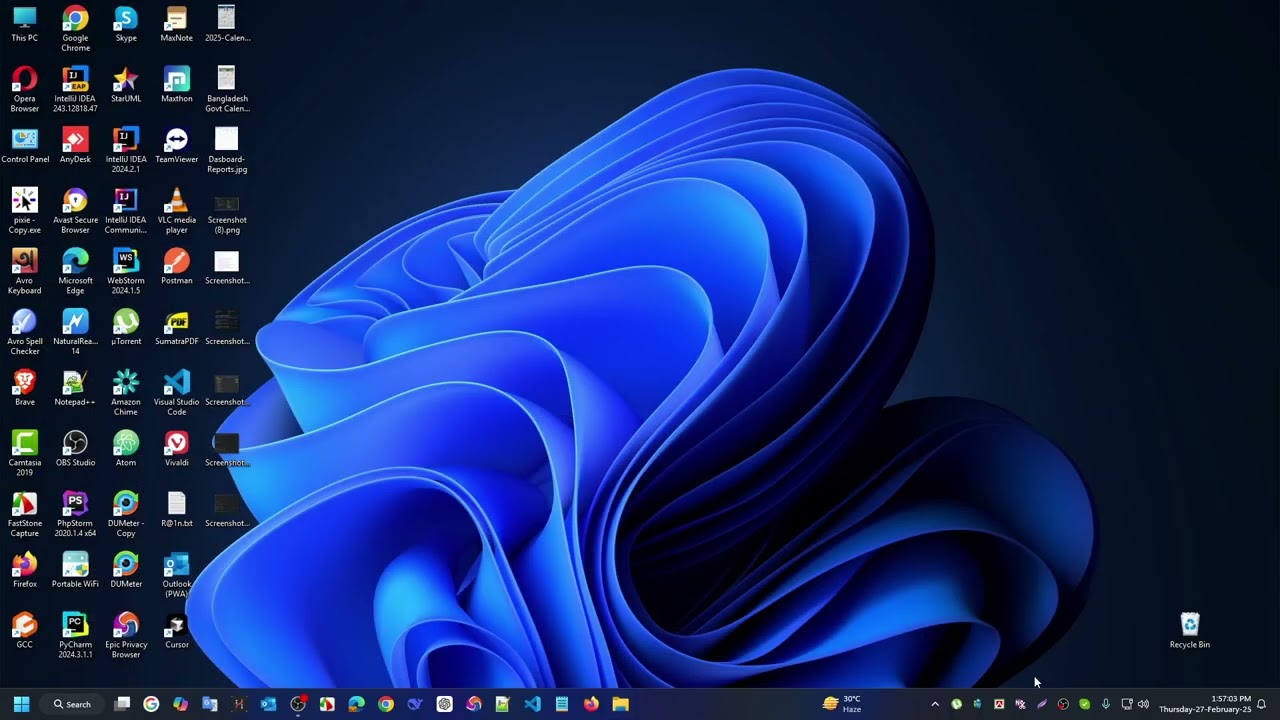Click the Camtasia 2019 desktop icon
This screenshot has height=720, width=1280.
[25, 453]
